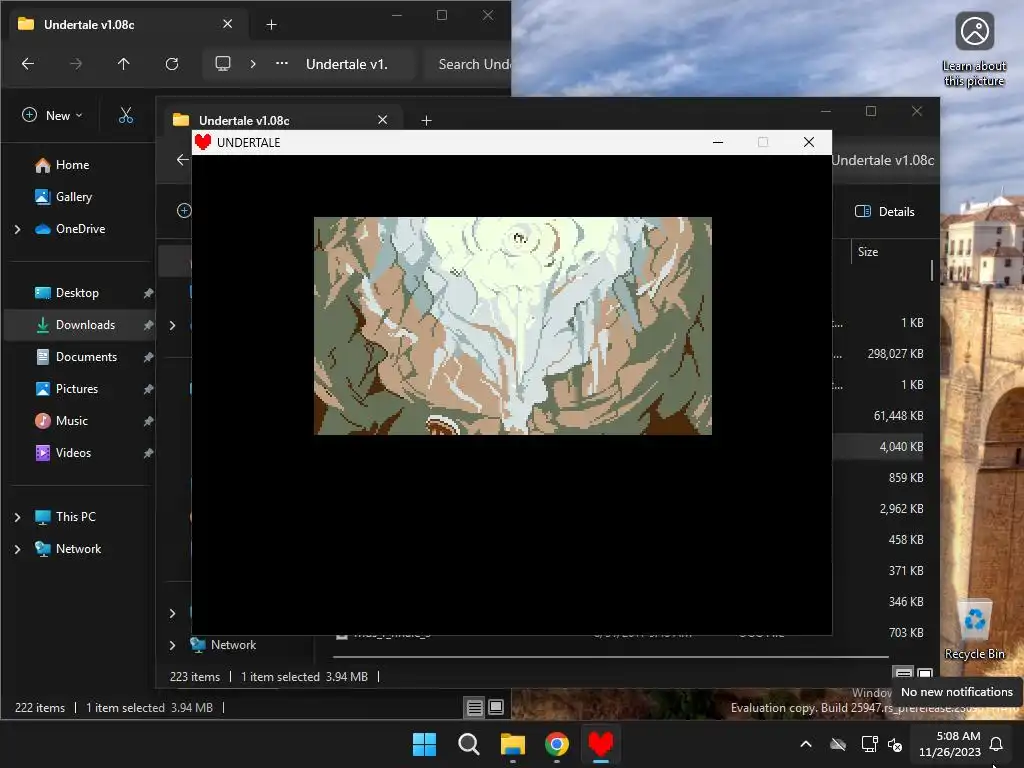Click the UNDERTALE red heart title icon
This screenshot has width=1024, height=768.
(x=203, y=142)
